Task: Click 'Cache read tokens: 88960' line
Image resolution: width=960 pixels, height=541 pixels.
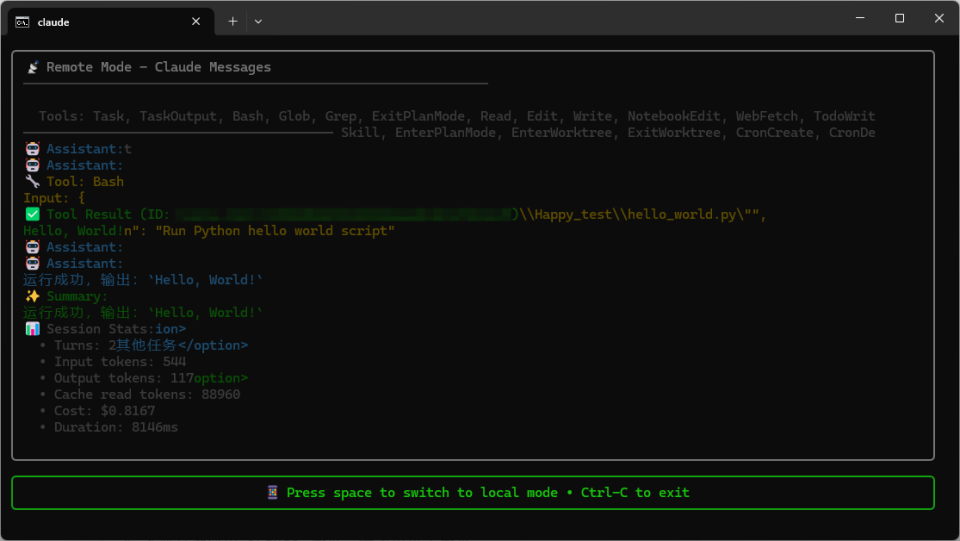Action: [x=147, y=394]
